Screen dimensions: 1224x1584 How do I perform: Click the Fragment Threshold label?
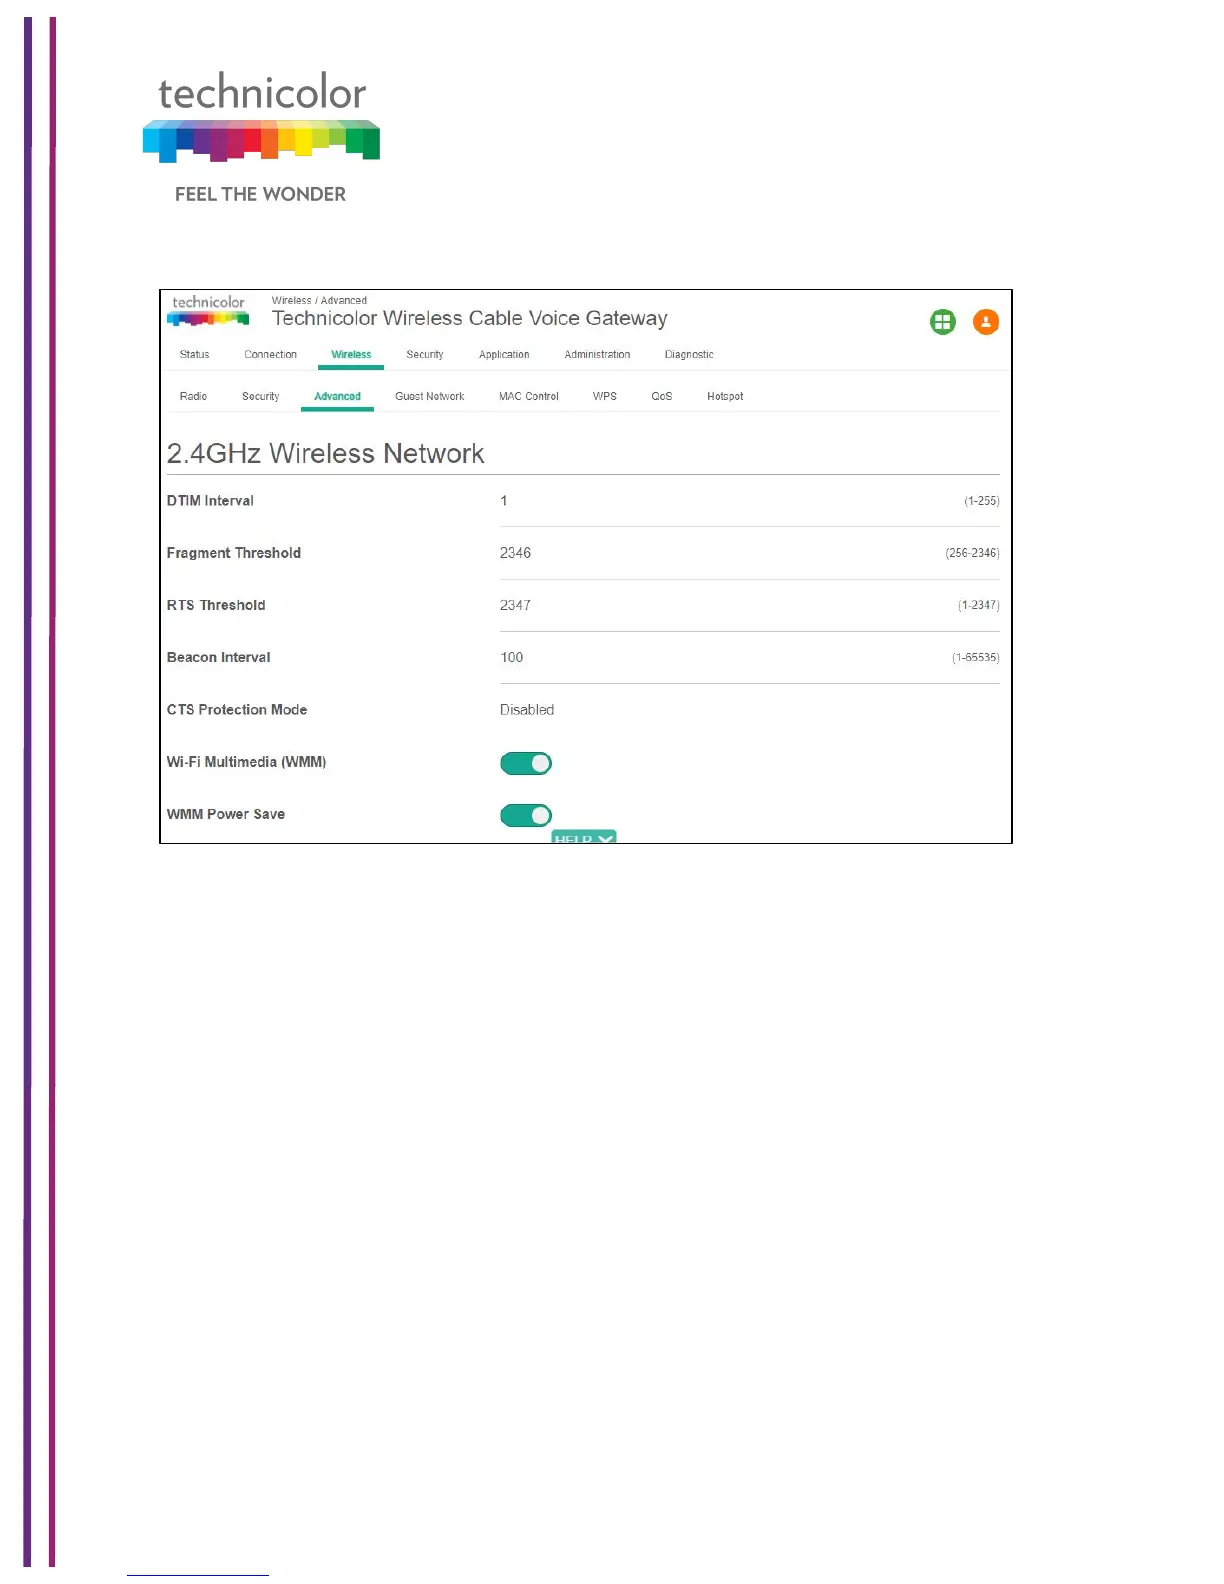pos(234,553)
